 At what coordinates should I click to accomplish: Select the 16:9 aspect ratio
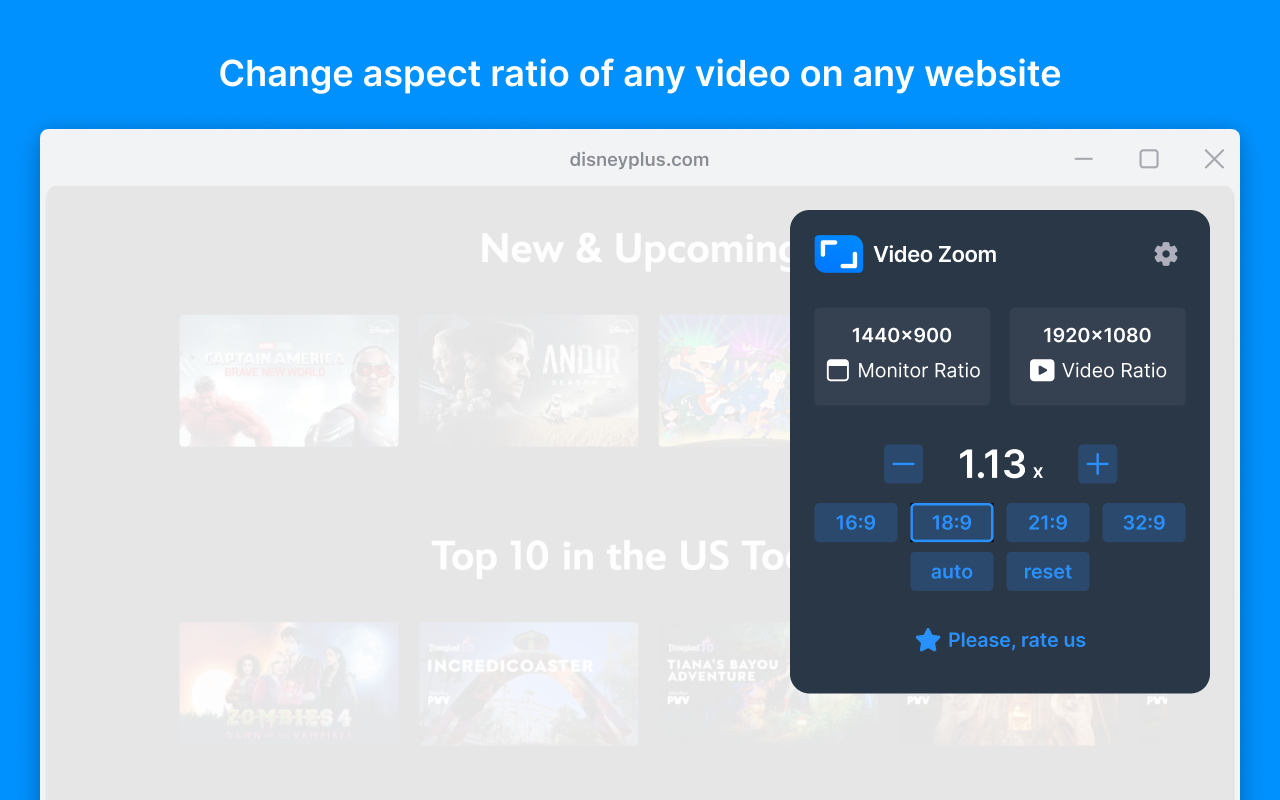[x=856, y=523]
